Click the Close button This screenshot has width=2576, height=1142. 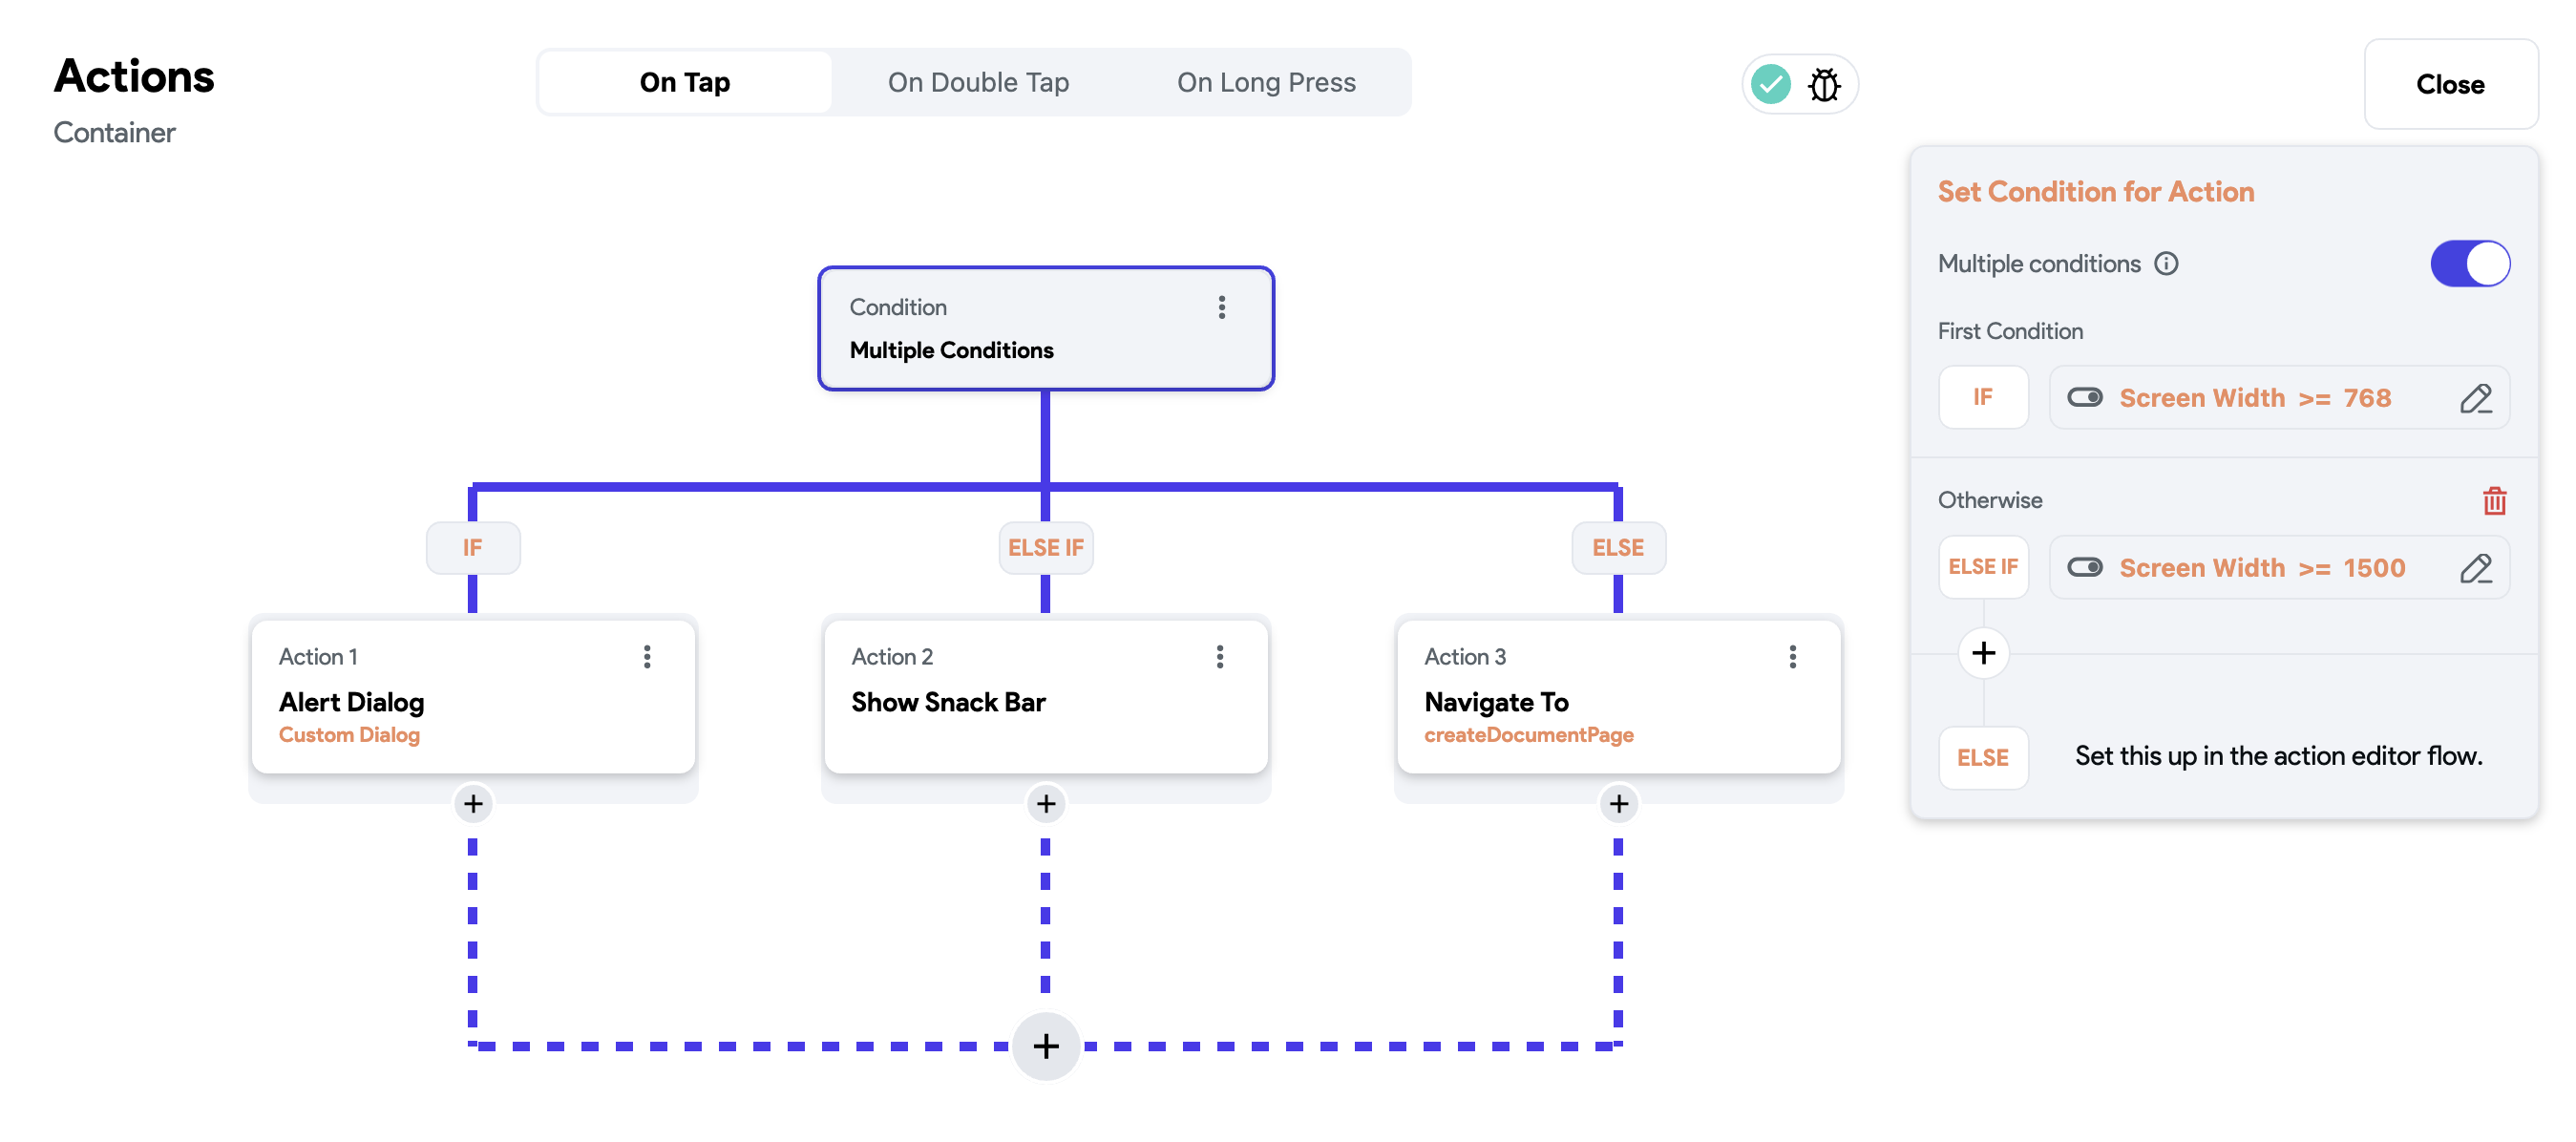click(x=2450, y=85)
